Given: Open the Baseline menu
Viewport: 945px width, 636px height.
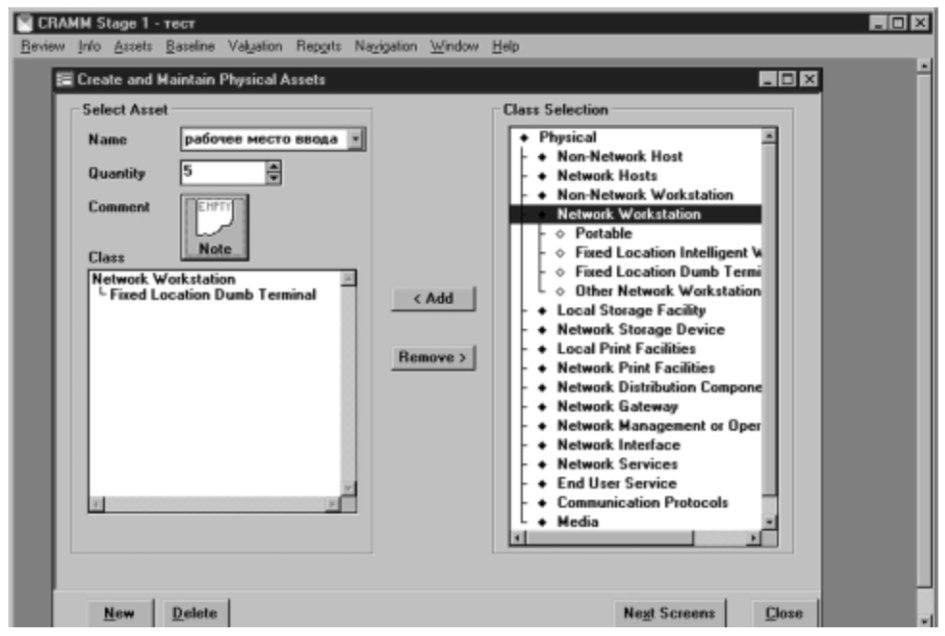Looking at the screenshot, I should click(190, 46).
